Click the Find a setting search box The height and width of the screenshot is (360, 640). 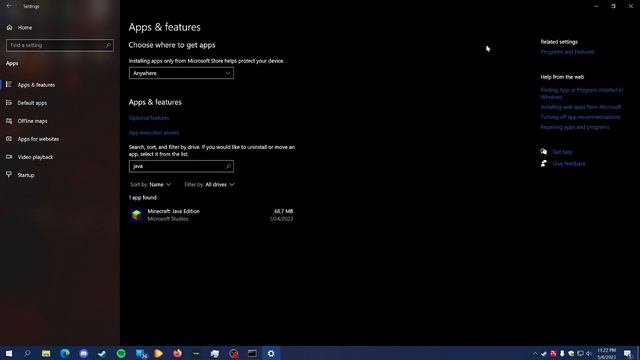(60, 45)
